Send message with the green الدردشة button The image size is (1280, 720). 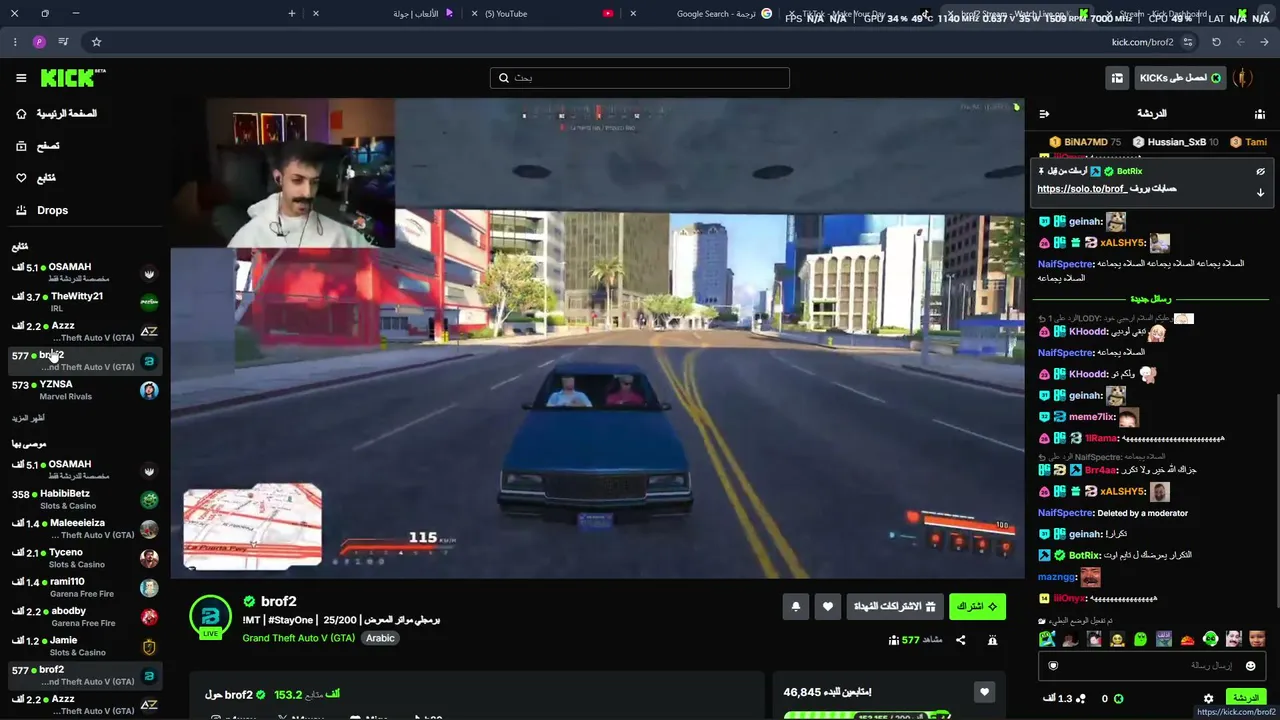coord(1245,698)
